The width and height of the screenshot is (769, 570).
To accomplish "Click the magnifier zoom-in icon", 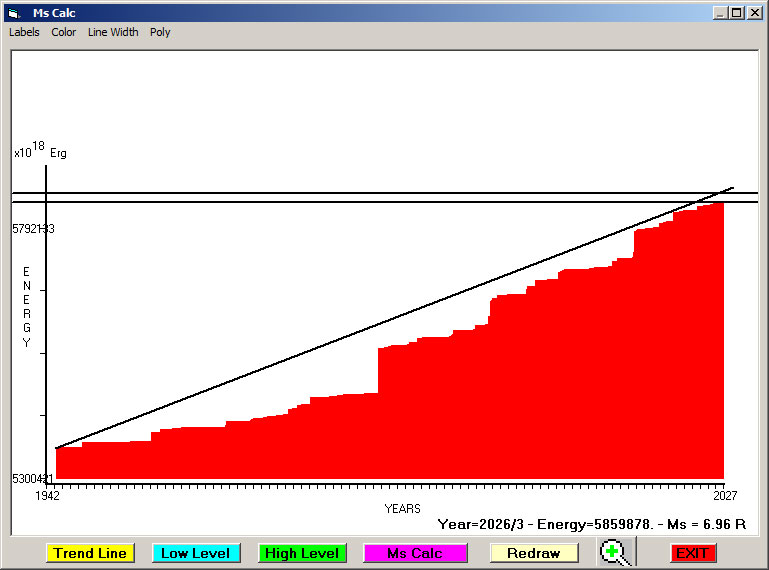I will click(x=616, y=552).
